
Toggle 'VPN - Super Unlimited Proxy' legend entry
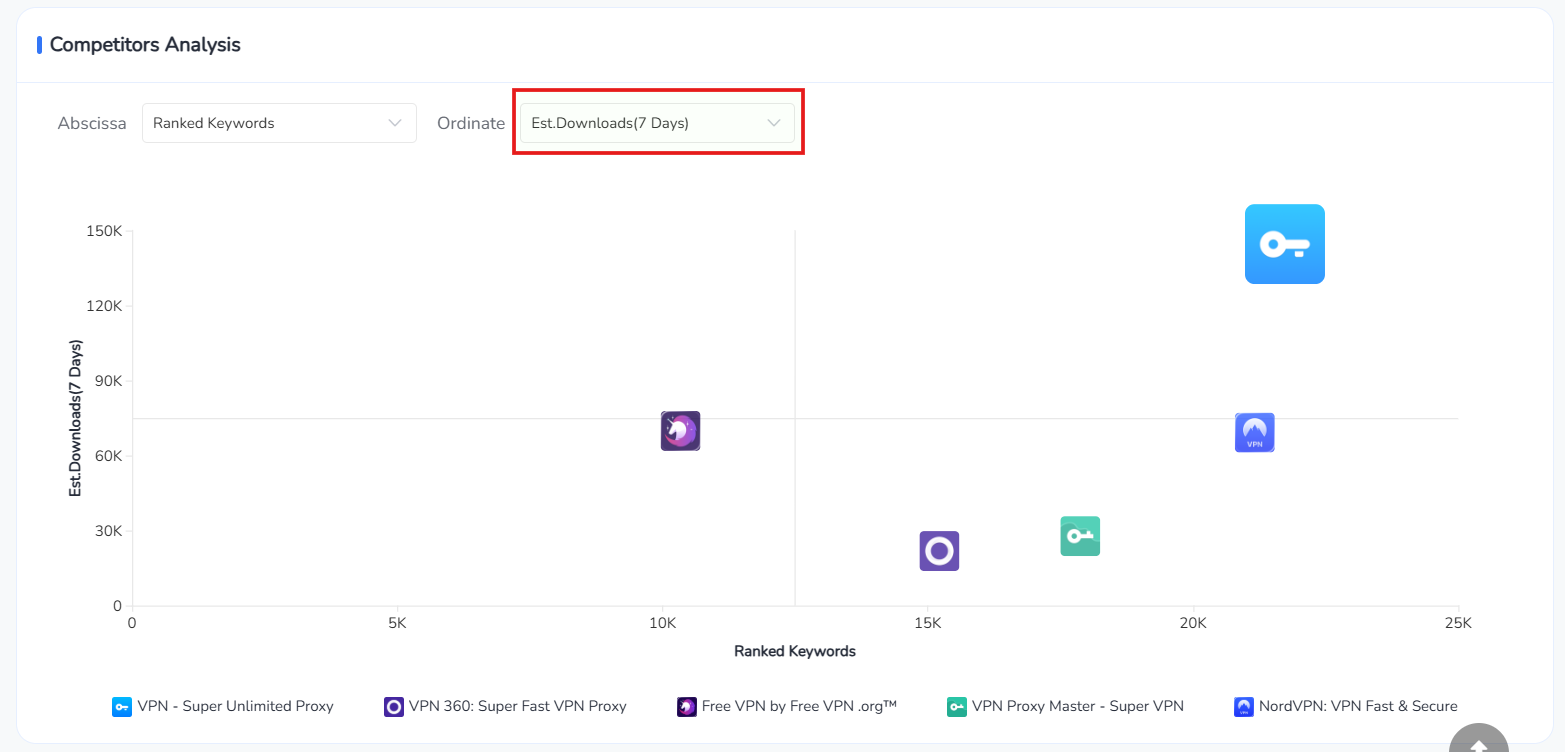coord(223,706)
